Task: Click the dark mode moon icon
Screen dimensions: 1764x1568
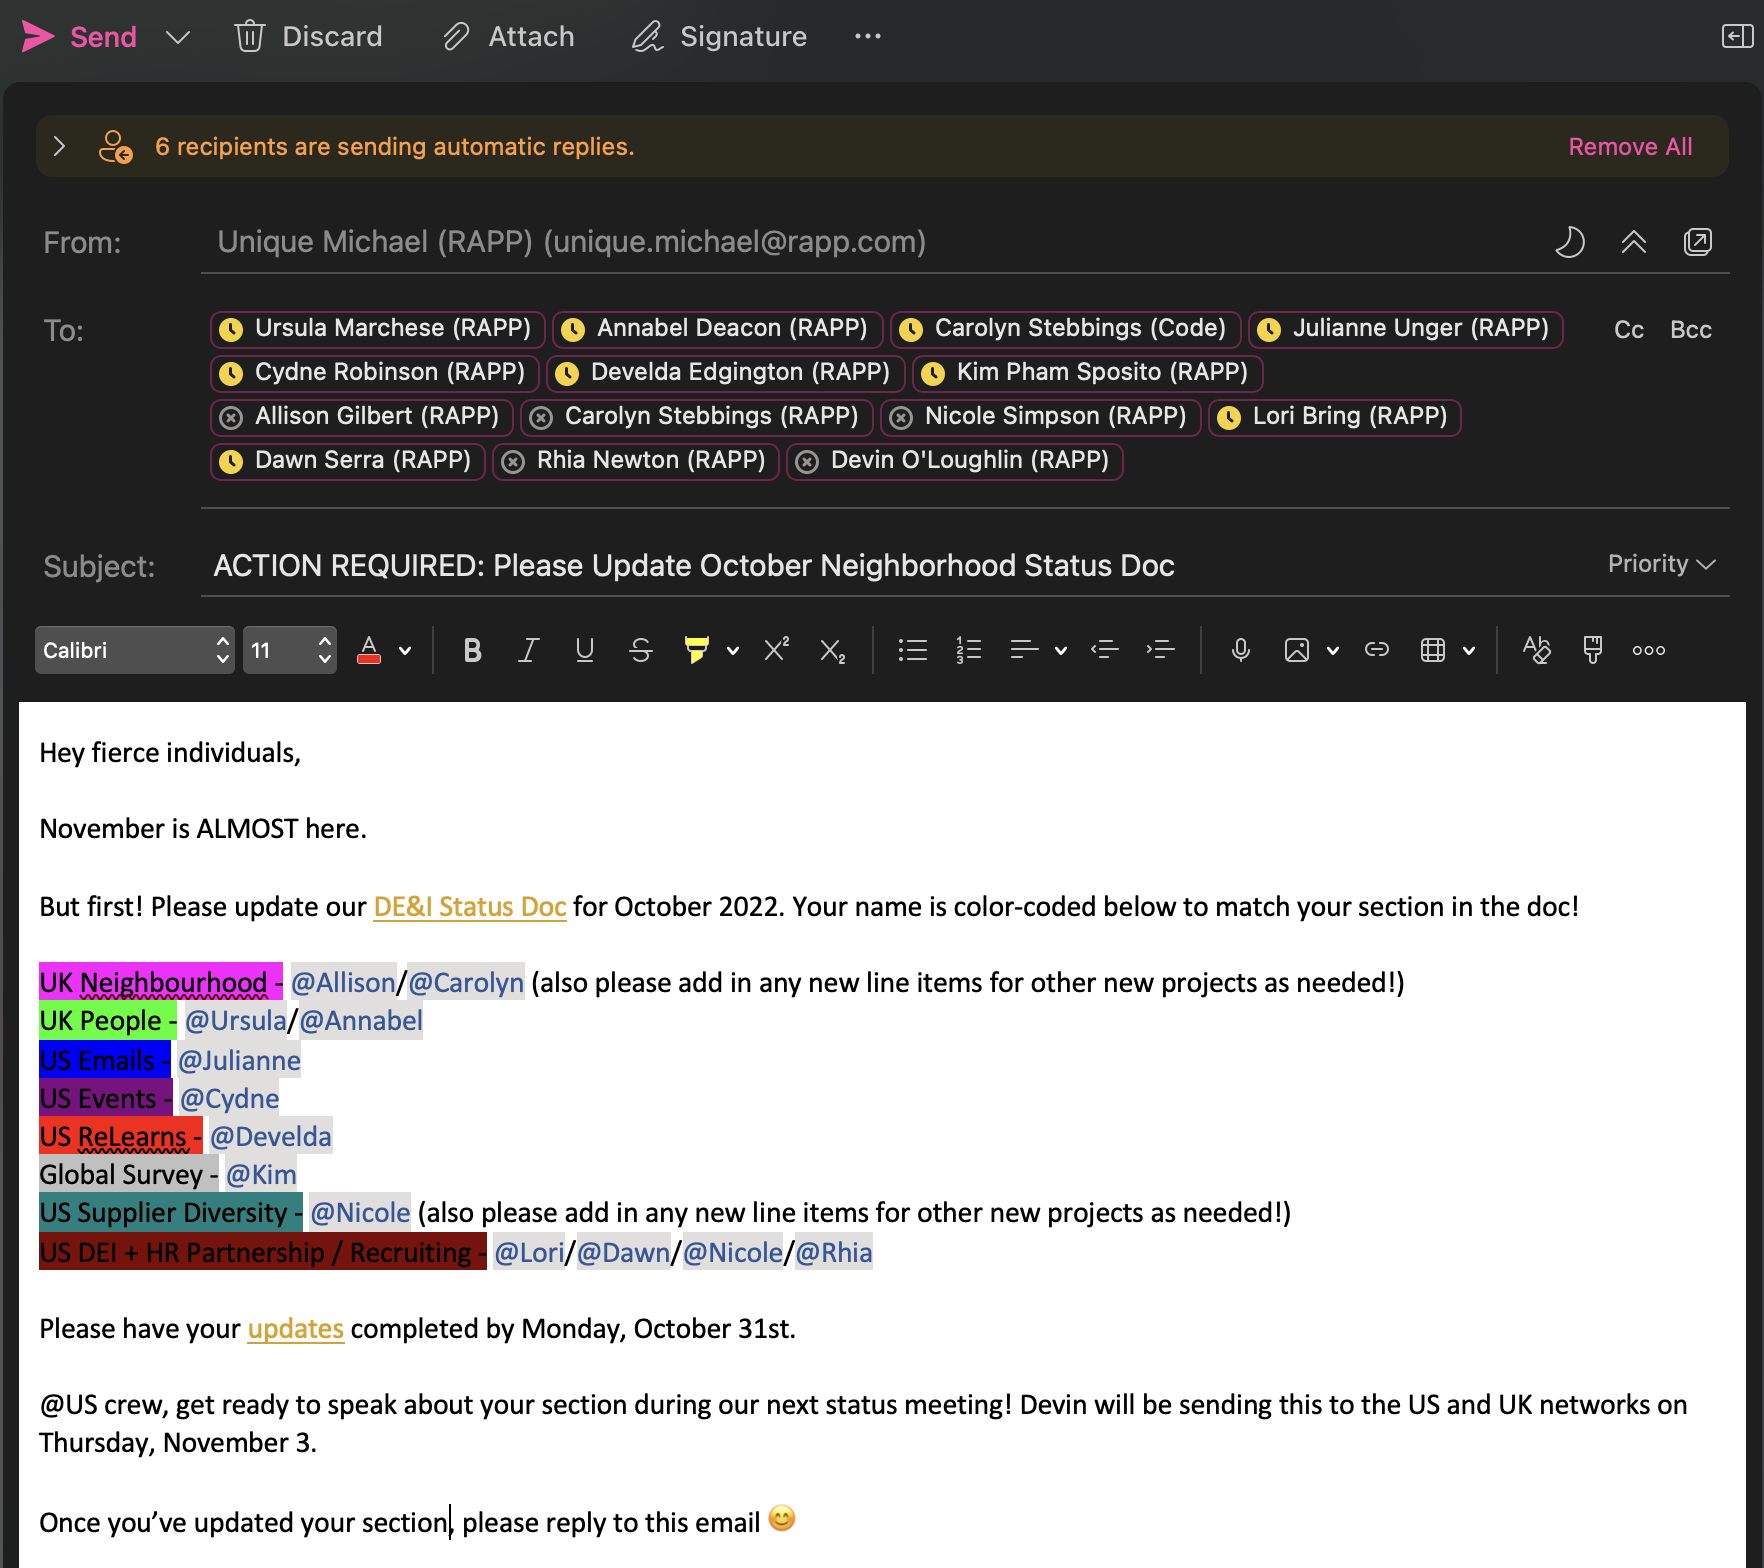Action: (1570, 242)
